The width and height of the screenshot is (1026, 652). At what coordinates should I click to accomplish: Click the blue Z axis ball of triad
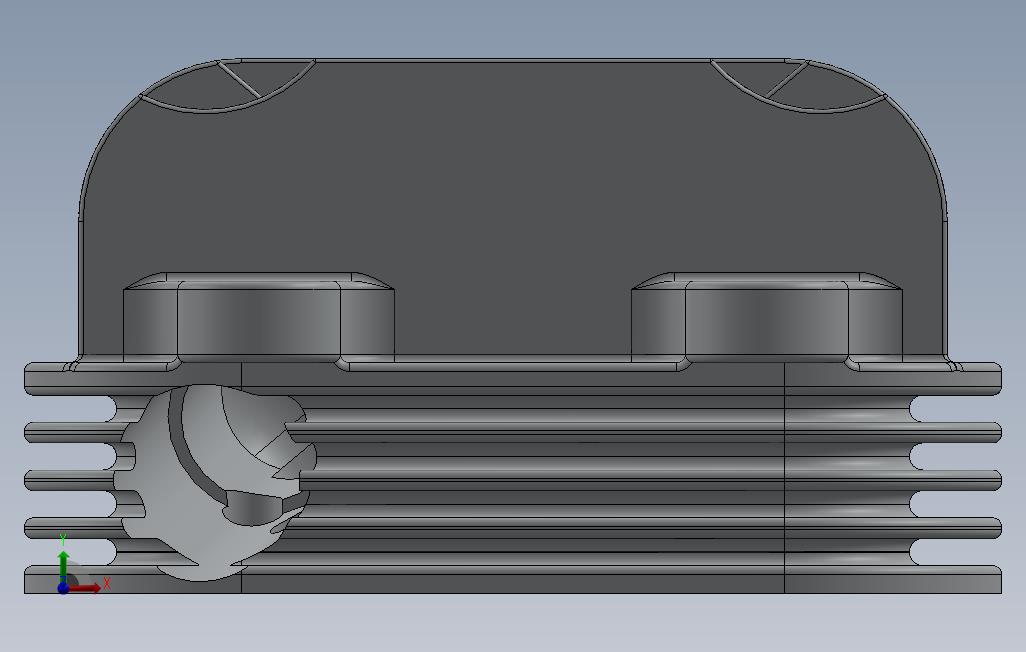click(63, 589)
